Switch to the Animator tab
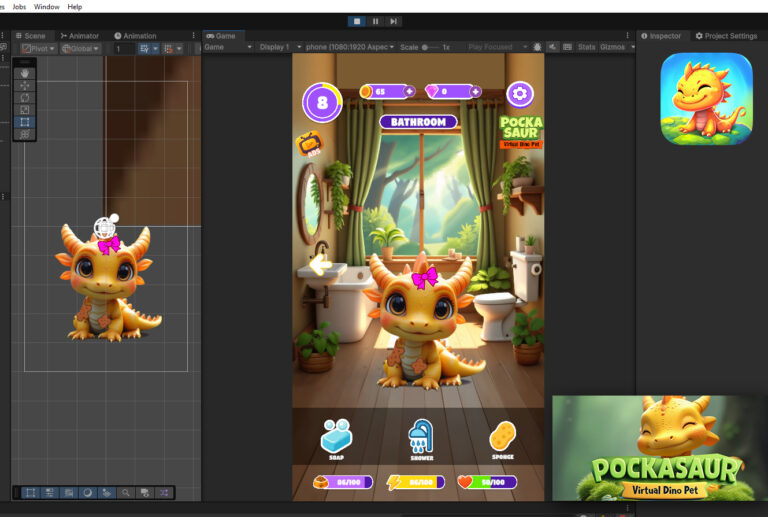Viewport: 768px width, 517px height. (78, 36)
